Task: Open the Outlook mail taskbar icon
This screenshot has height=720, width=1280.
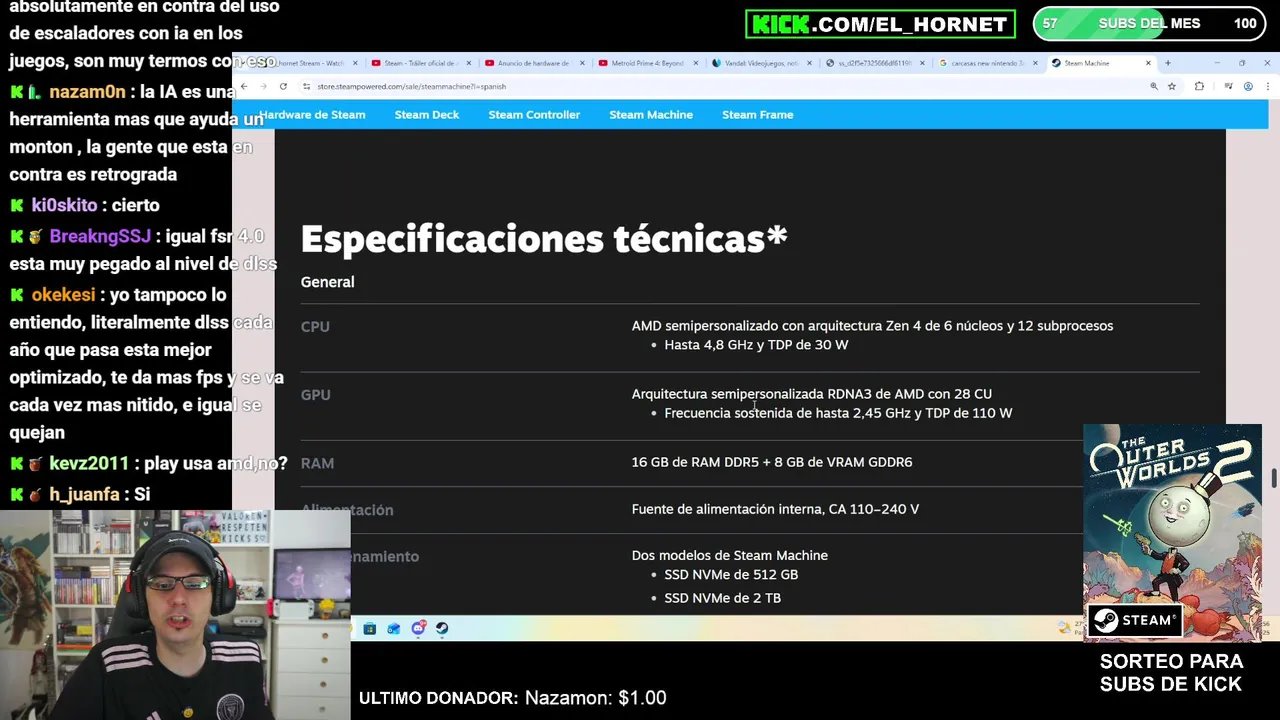Action: [394, 628]
